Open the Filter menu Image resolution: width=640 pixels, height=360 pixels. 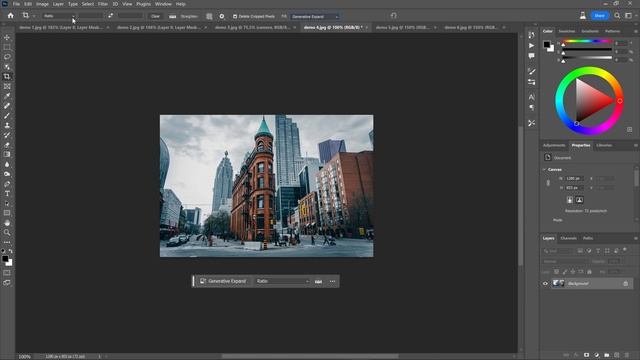(x=102, y=4)
